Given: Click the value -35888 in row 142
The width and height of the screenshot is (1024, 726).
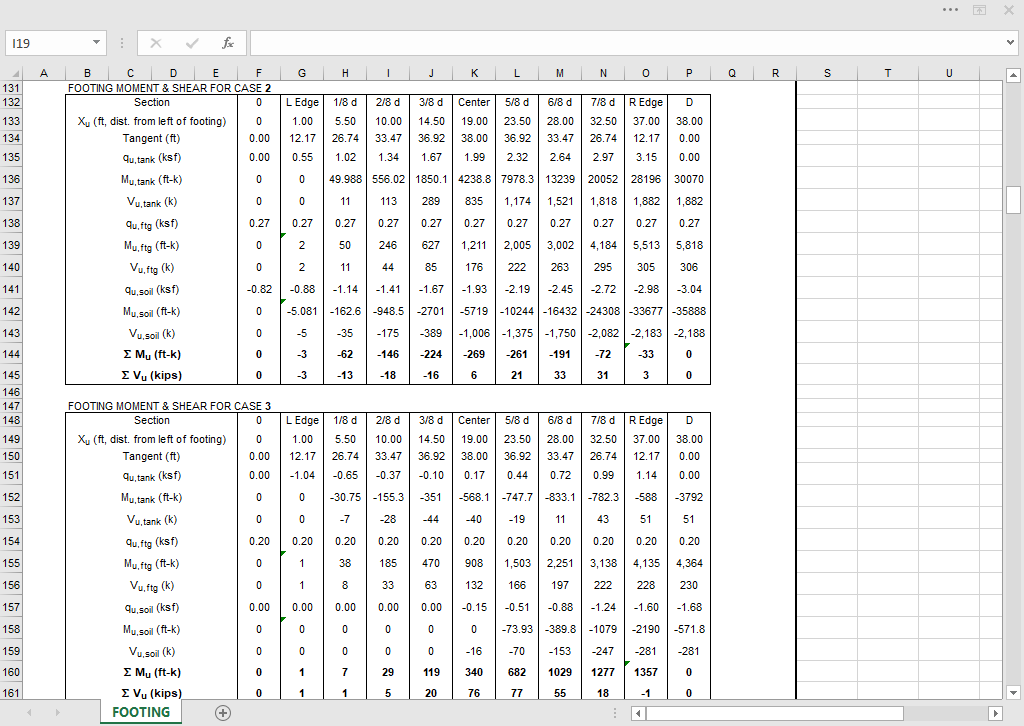Looking at the screenshot, I should [689, 311].
